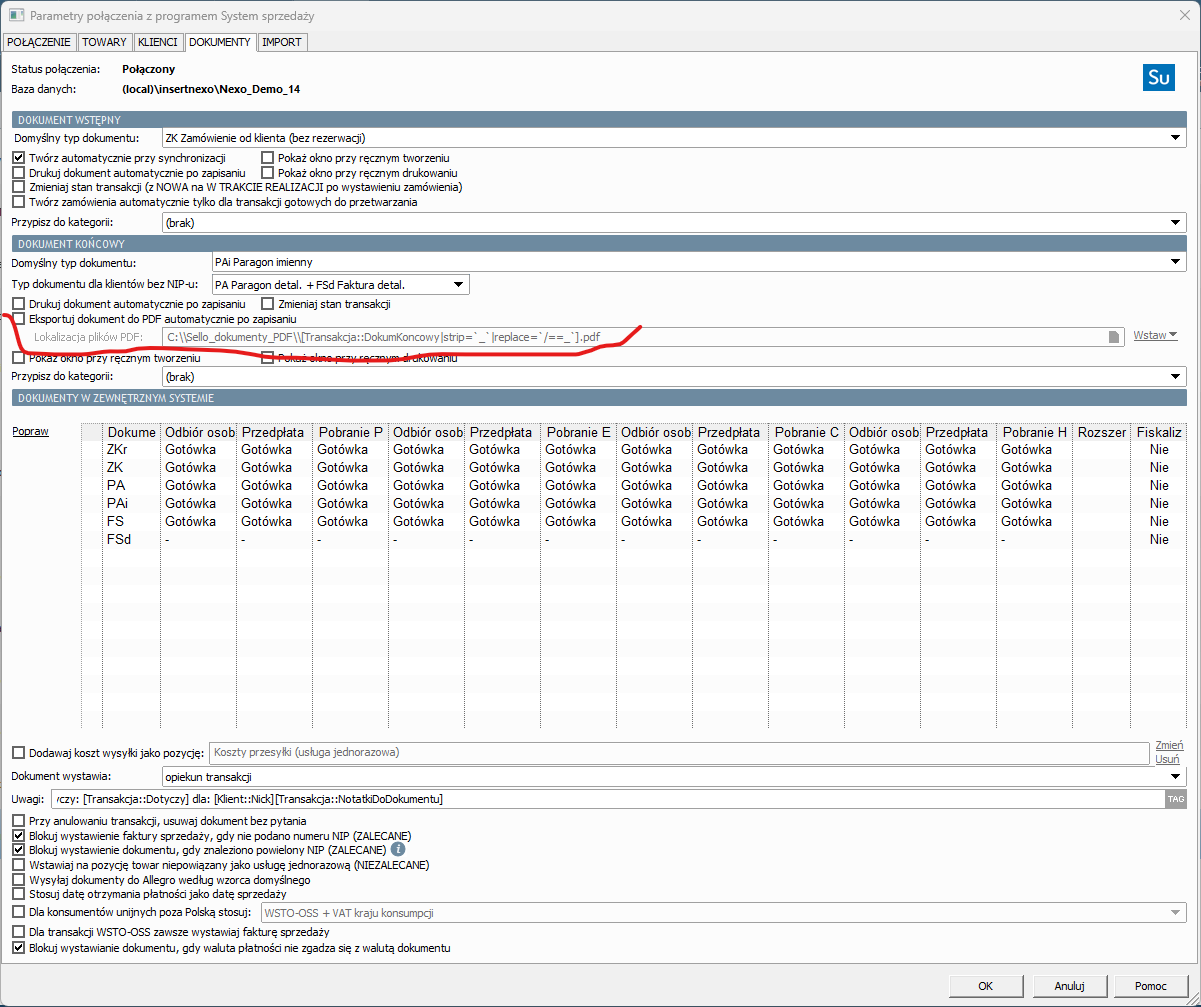Enable 'Drukuj dokument automatycznie po zapisaniu' for final document
This screenshot has width=1201, height=1007.
[x=18, y=303]
